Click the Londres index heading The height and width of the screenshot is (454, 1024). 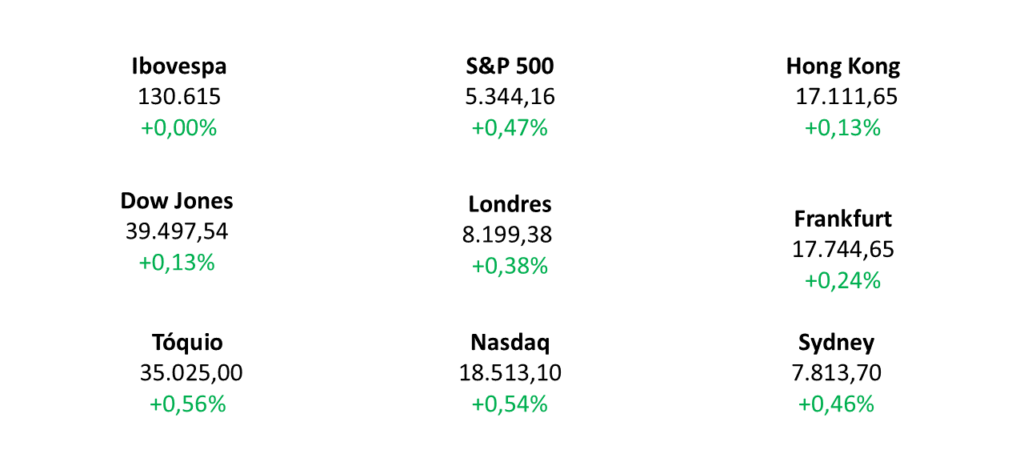(x=509, y=204)
